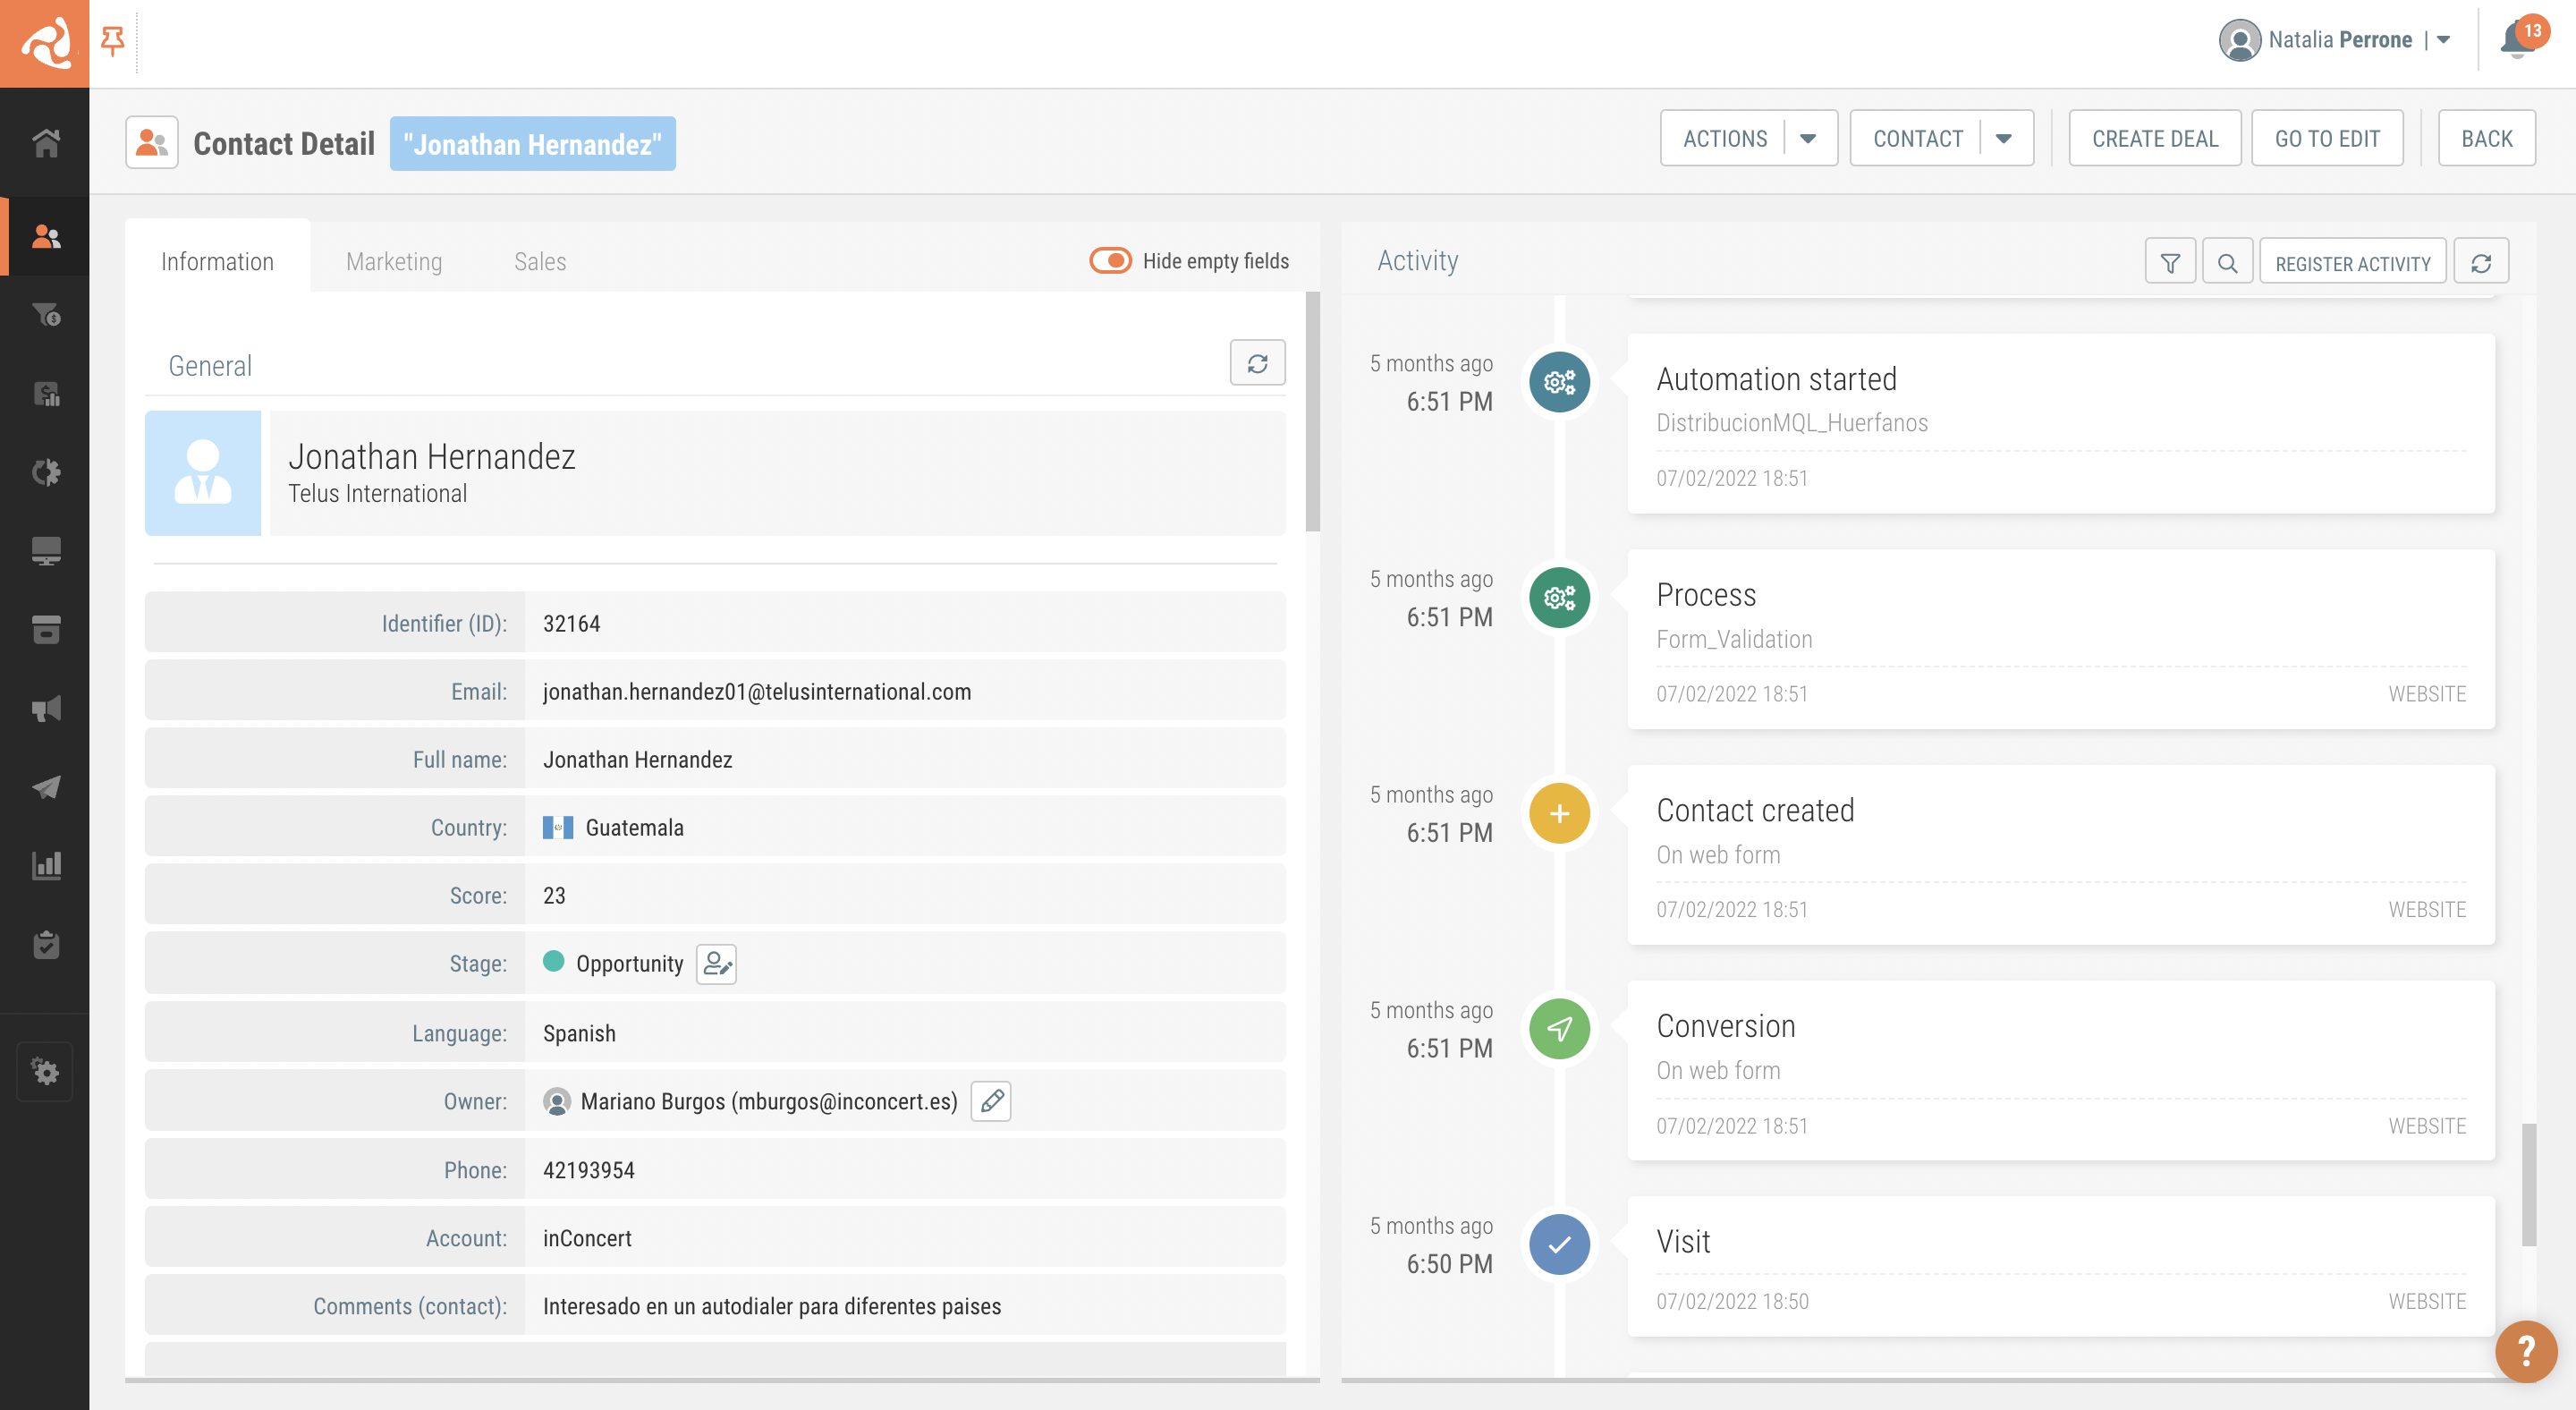Viewport: 2576px width, 1410px height.
Task: Switch to the Marketing tab
Action: (393, 261)
